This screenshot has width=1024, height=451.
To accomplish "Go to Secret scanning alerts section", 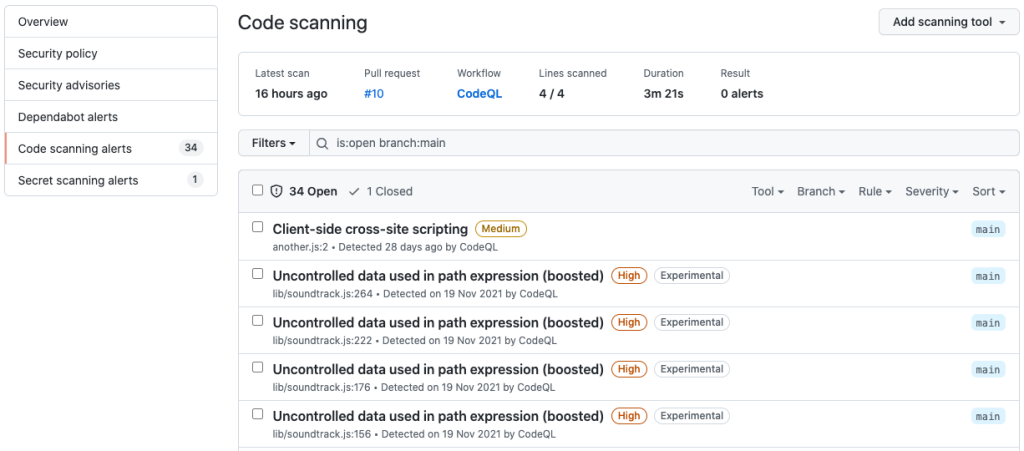I will 78,180.
